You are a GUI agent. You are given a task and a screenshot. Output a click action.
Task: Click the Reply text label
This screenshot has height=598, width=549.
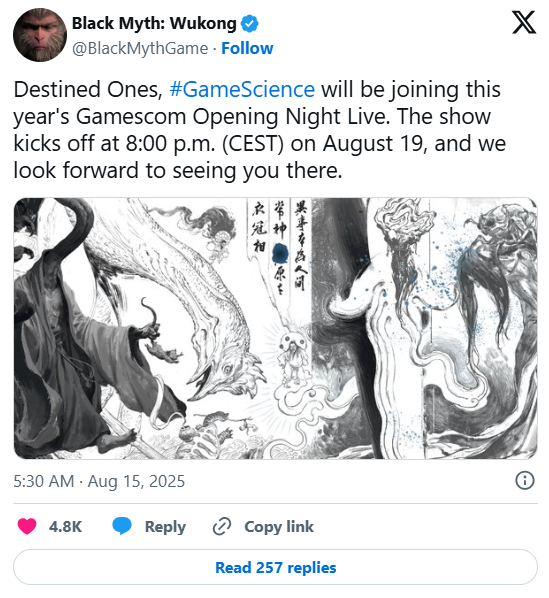point(165,527)
